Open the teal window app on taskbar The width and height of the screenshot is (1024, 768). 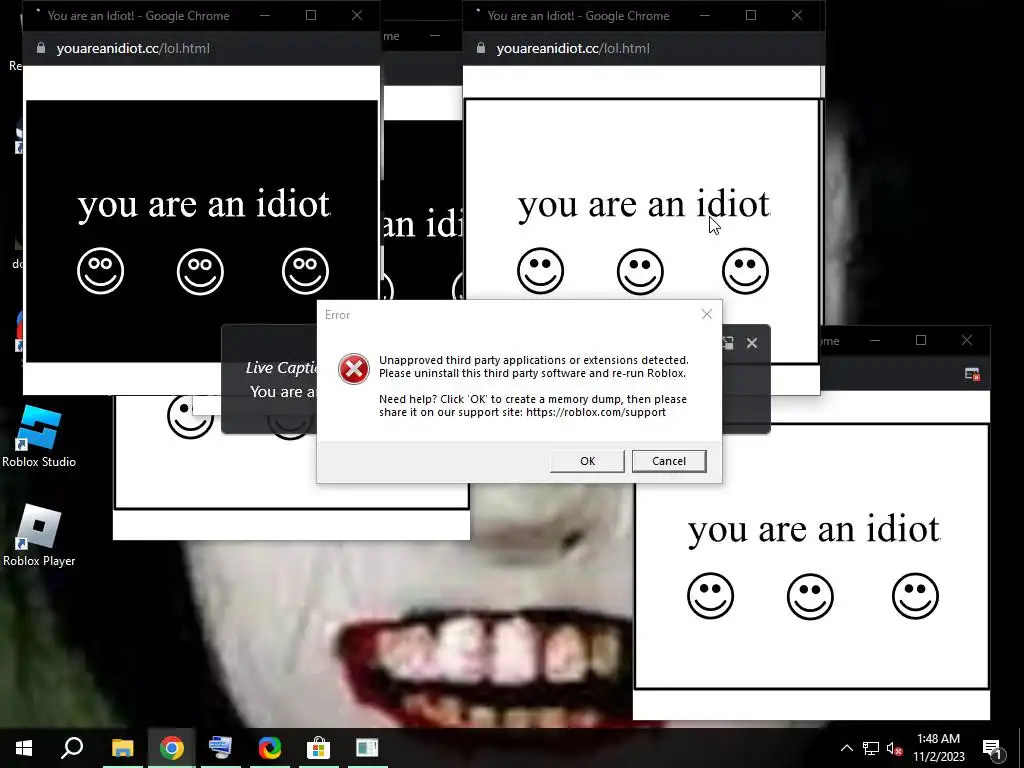(367, 748)
